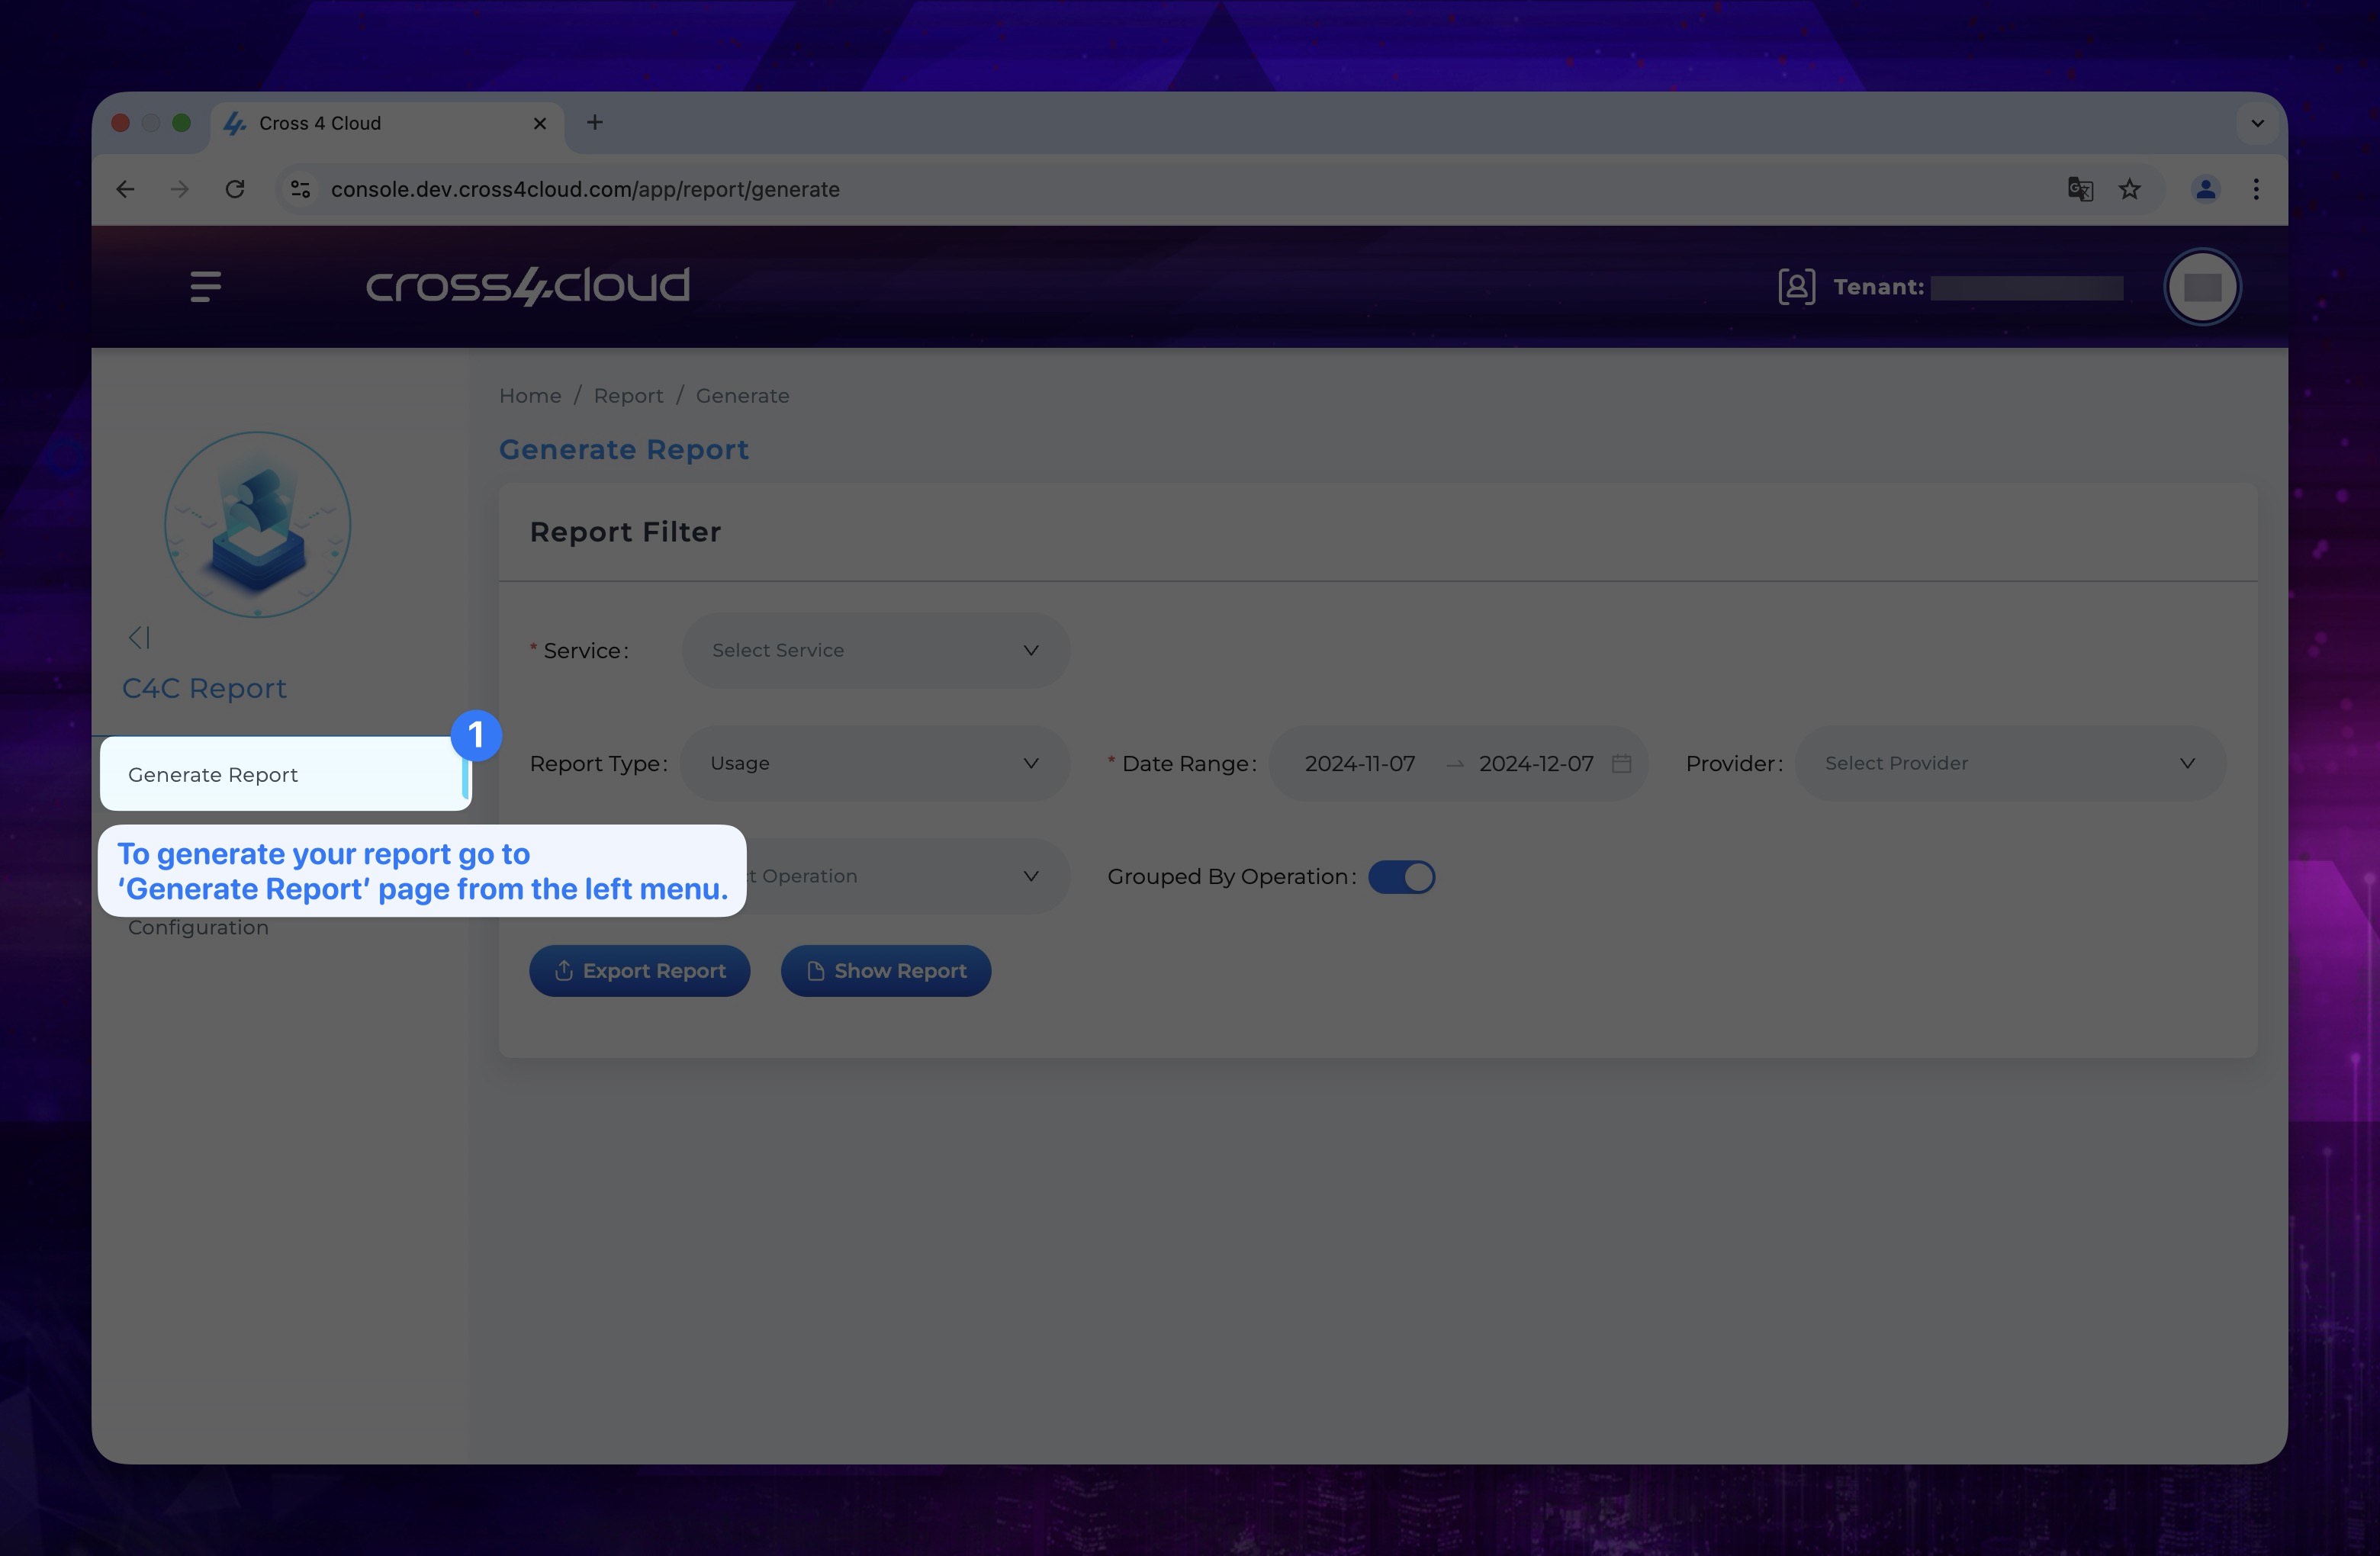Open the hamburger menu in the header
Screen dimensions: 2380x1556
coord(205,287)
